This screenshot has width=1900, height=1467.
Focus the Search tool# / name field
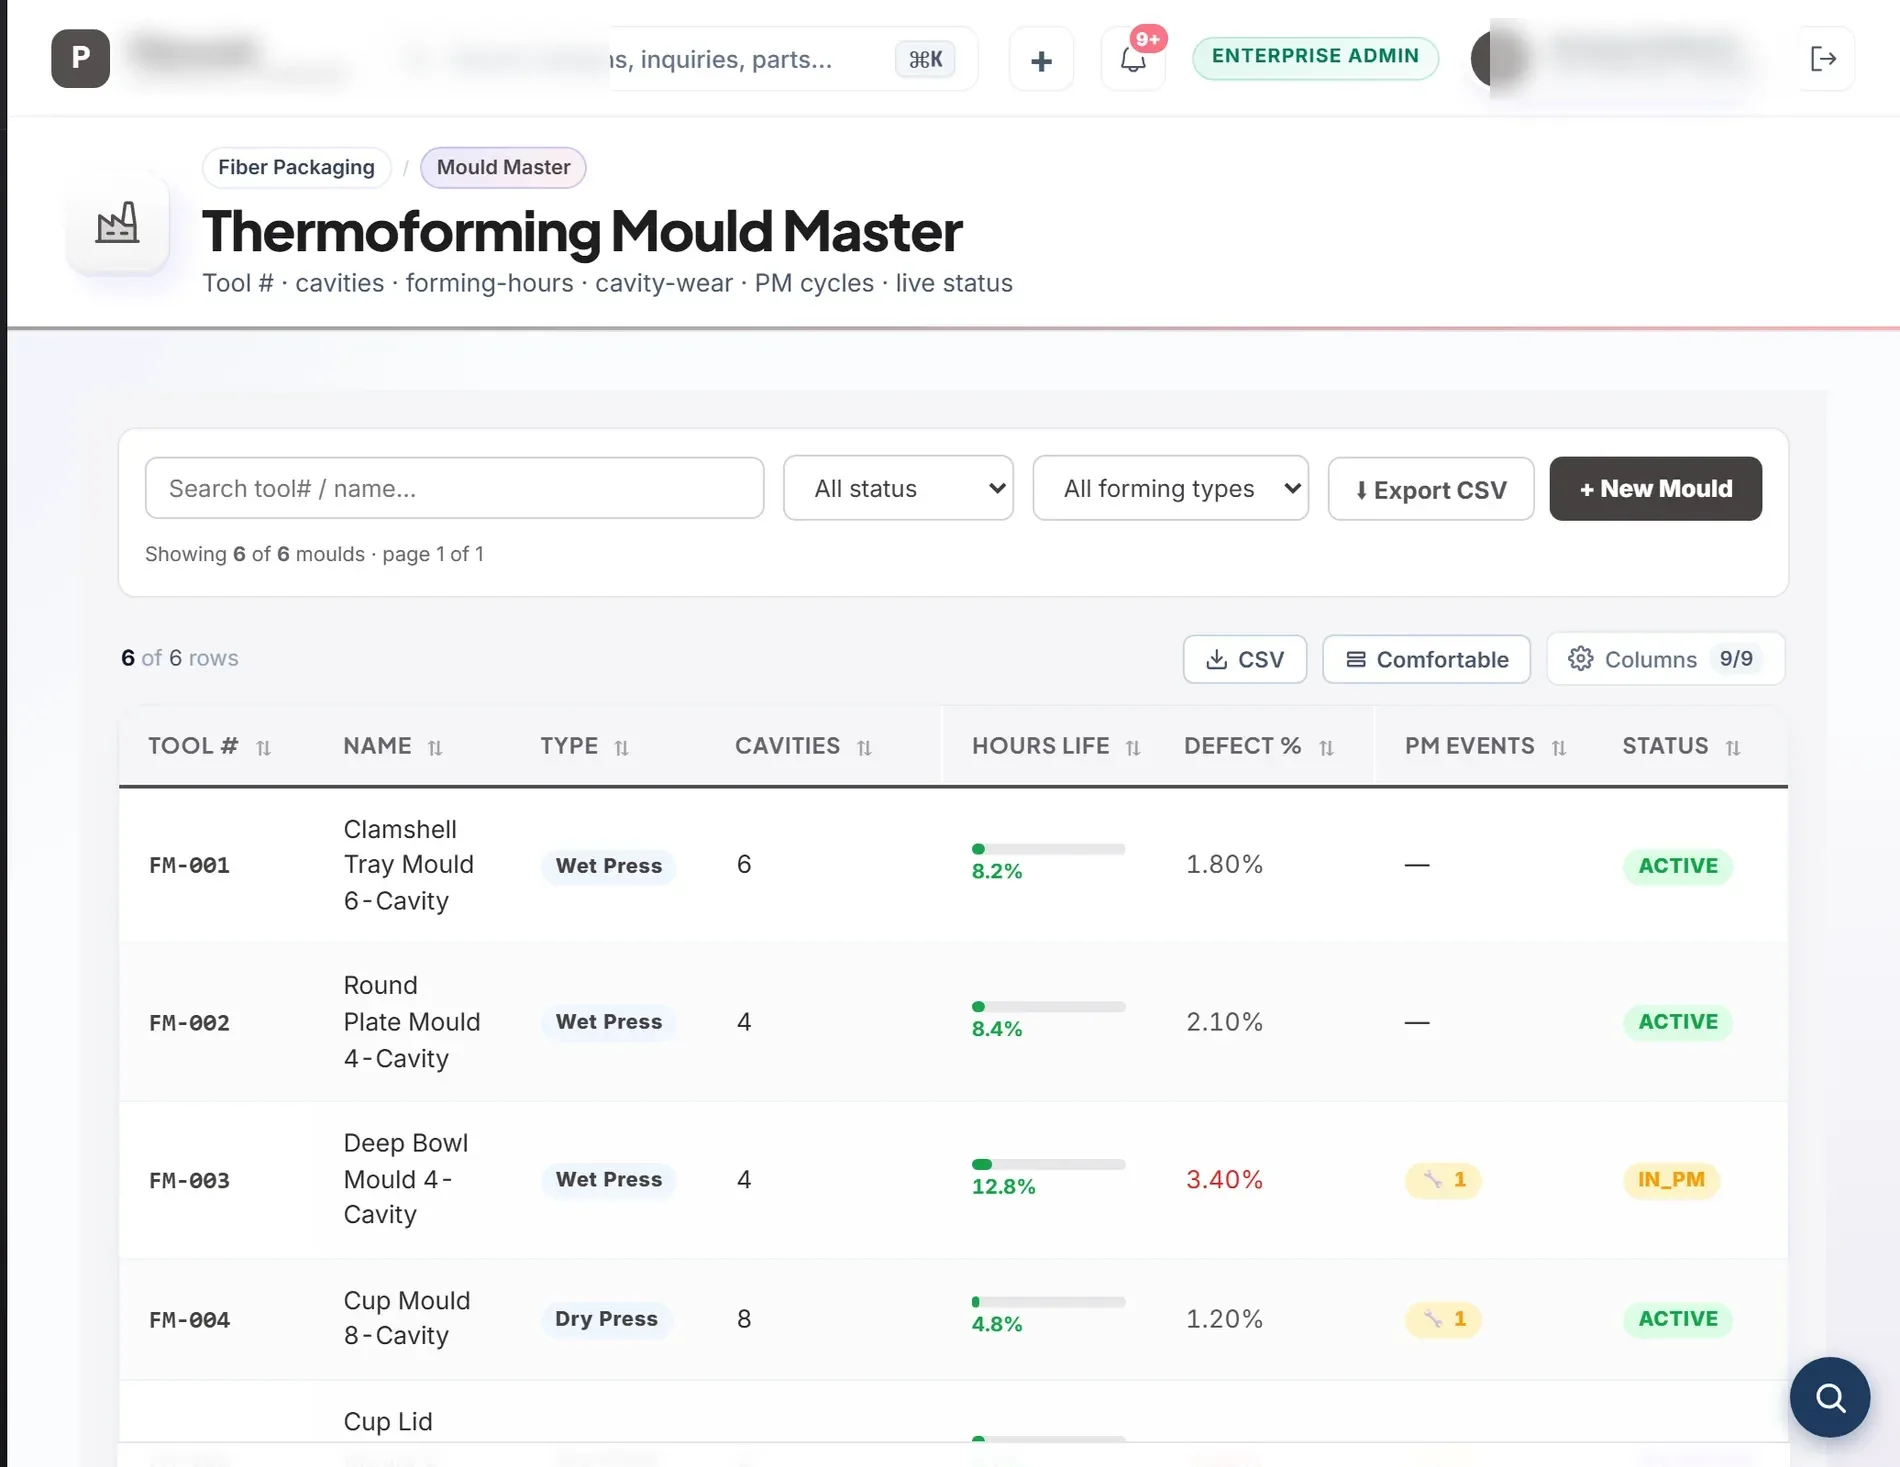click(x=454, y=488)
